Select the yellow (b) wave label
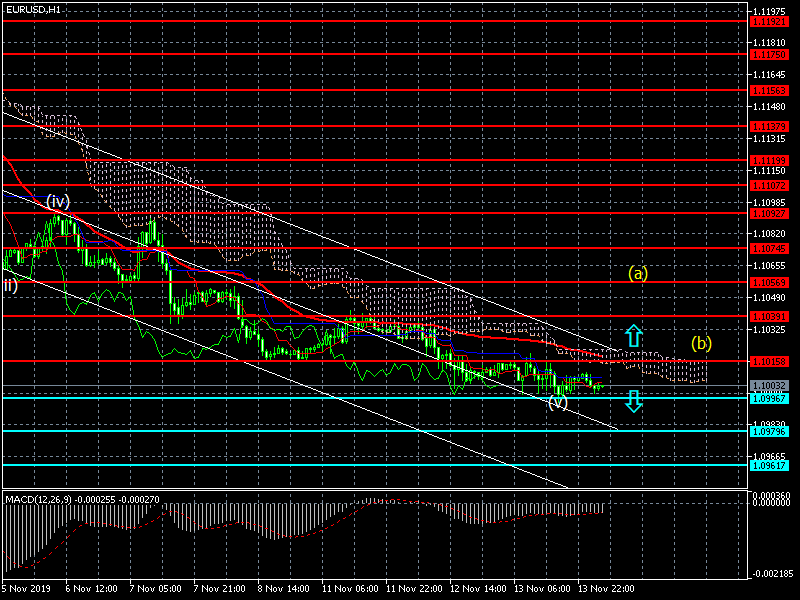This screenshot has width=800, height=600. pos(702,343)
